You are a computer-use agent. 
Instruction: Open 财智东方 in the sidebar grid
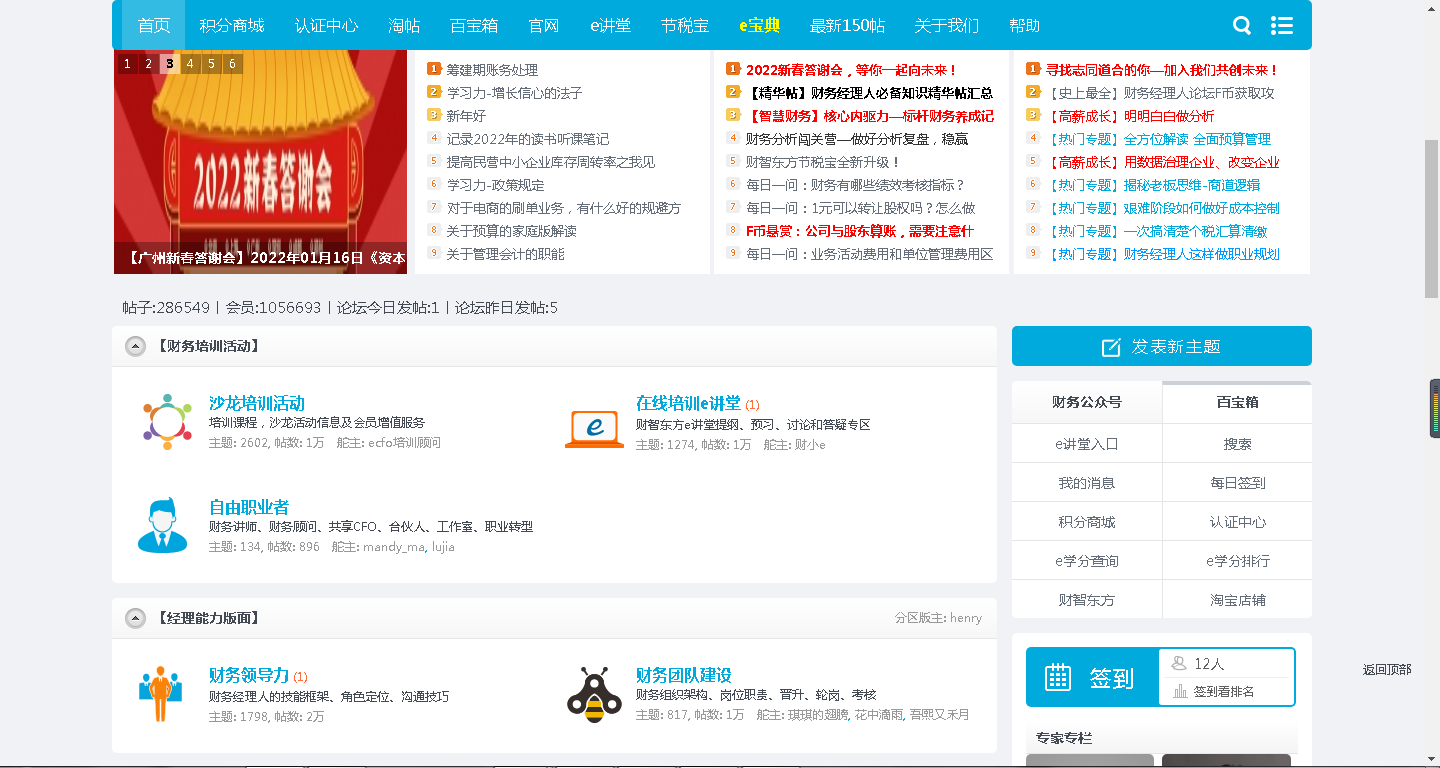[x=1087, y=599]
